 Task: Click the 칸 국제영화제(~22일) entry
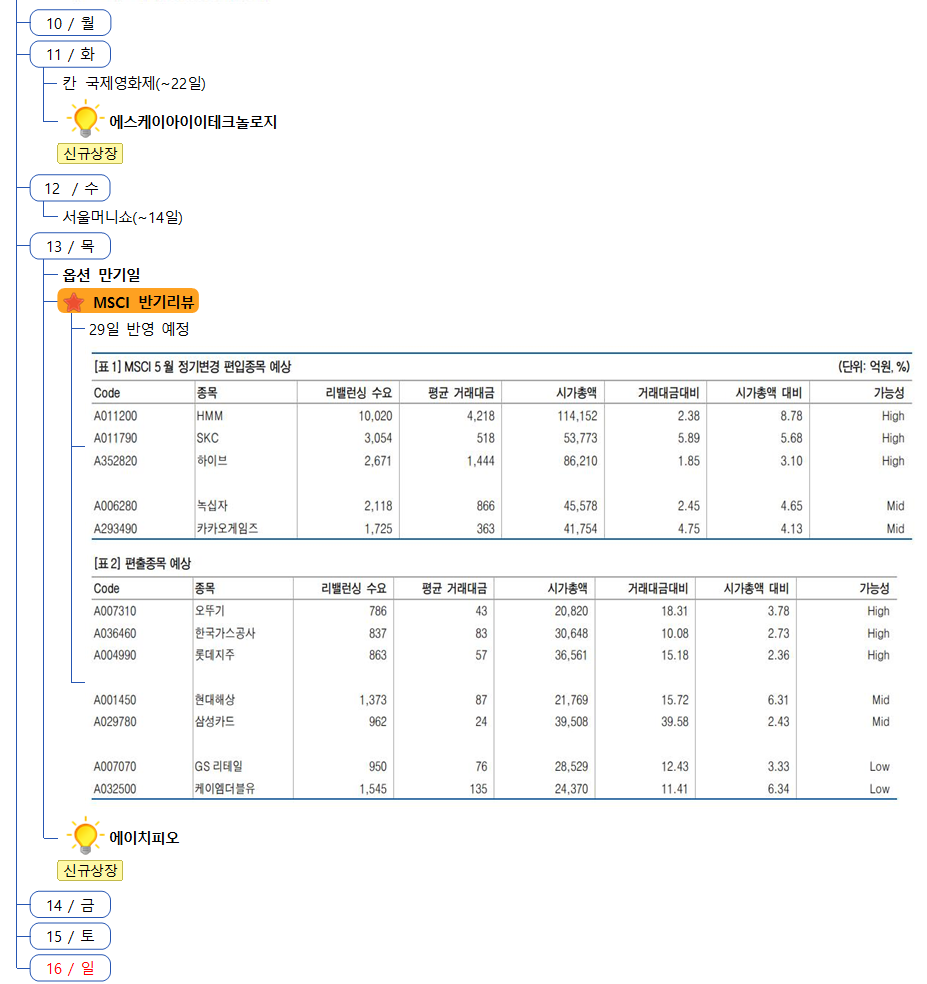(134, 83)
